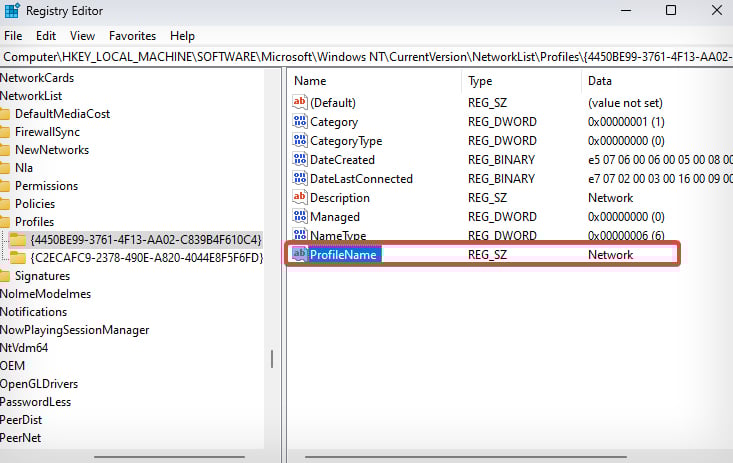
Task: Select the Permissions key label
Action: tap(46, 186)
